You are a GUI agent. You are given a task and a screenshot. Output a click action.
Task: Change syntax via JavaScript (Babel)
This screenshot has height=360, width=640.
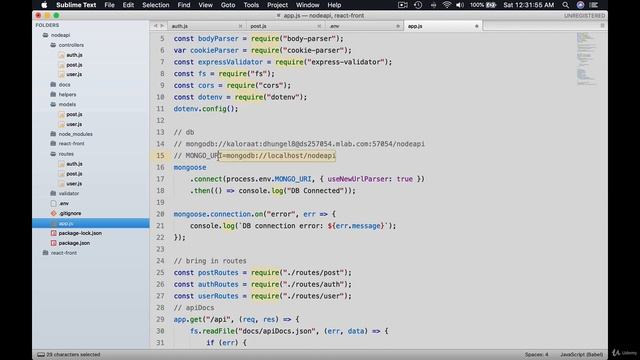(x=581, y=355)
